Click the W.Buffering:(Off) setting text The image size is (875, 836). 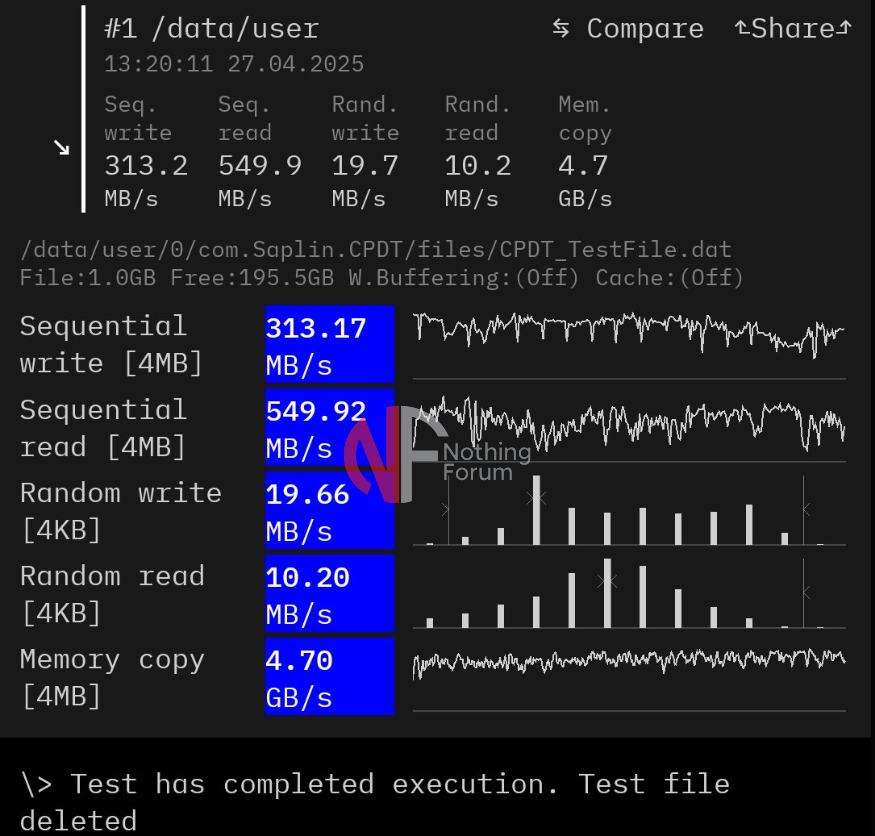coord(464,278)
